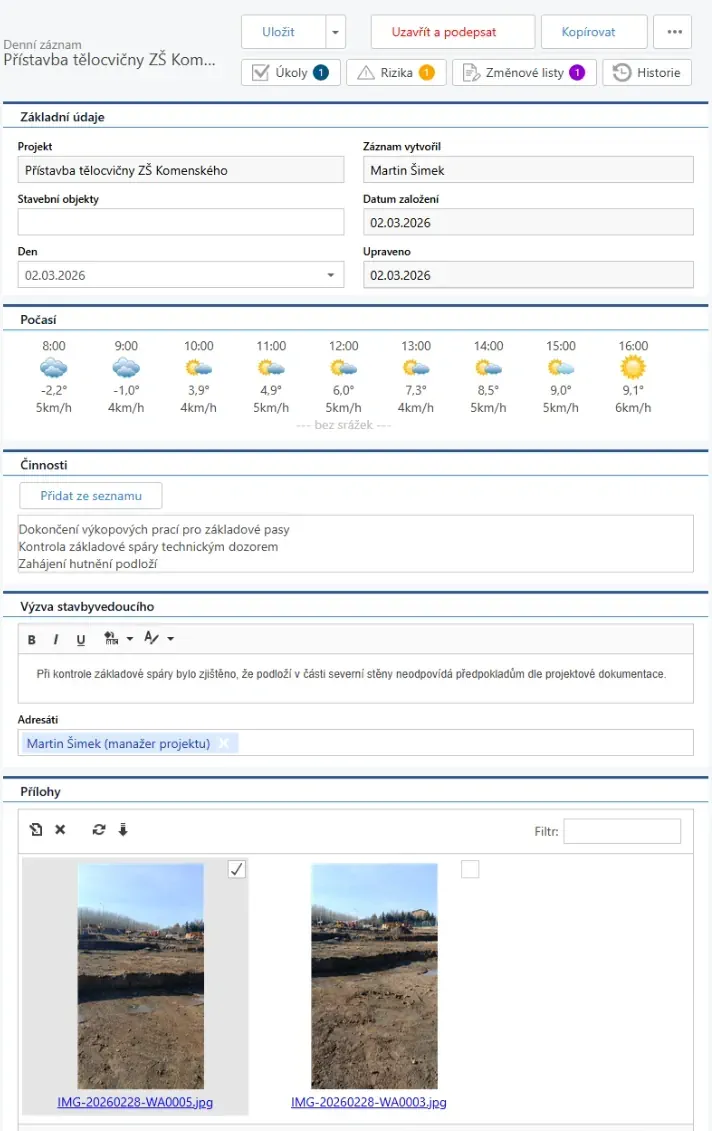Click the add attachment icon in Přílohy
This screenshot has height=1131, width=712.
[36, 830]
